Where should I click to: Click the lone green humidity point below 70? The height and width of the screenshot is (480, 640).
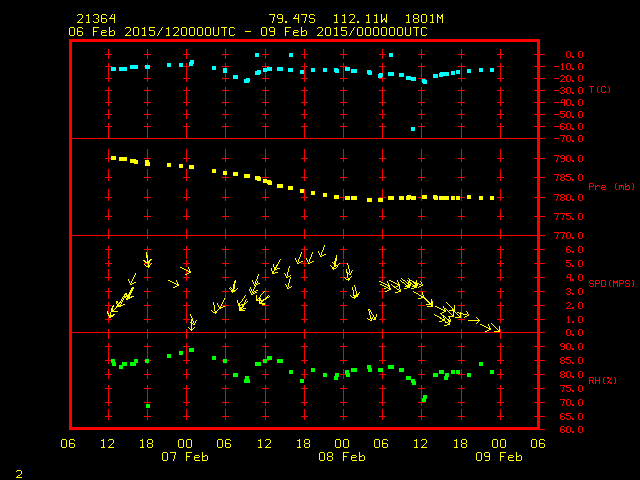pos(148,406)
